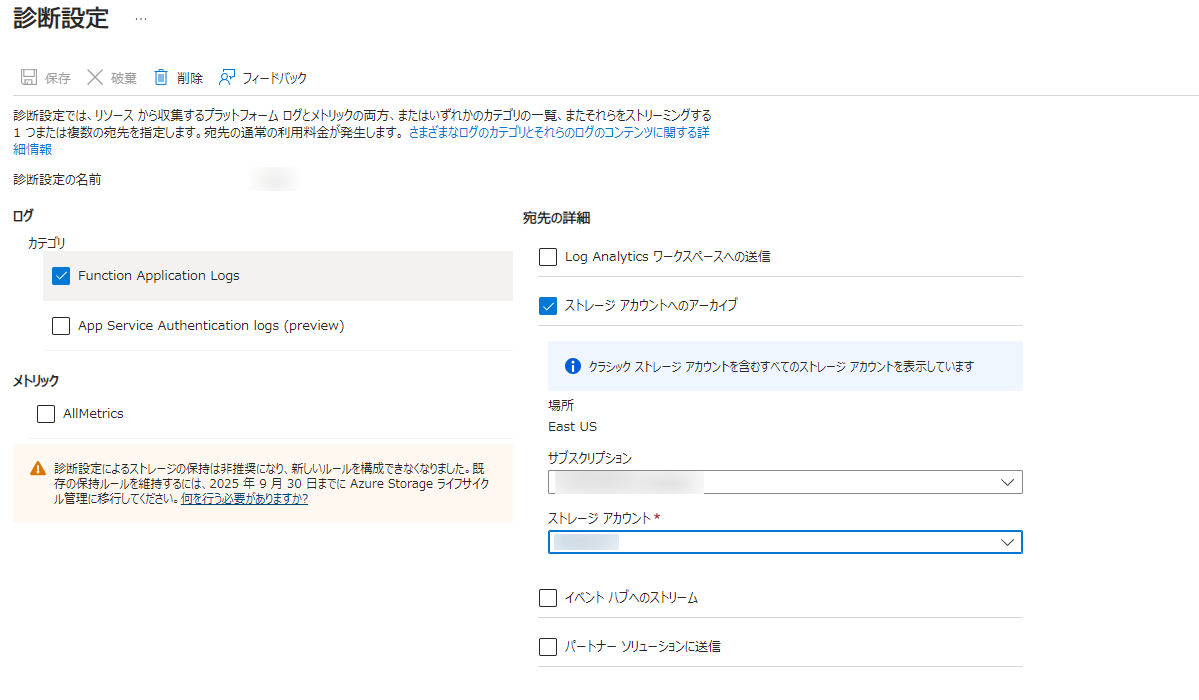Viewport: 1199px width, 700px height.
Task: Click the メトリック section heading
Action: pos(36,381)
